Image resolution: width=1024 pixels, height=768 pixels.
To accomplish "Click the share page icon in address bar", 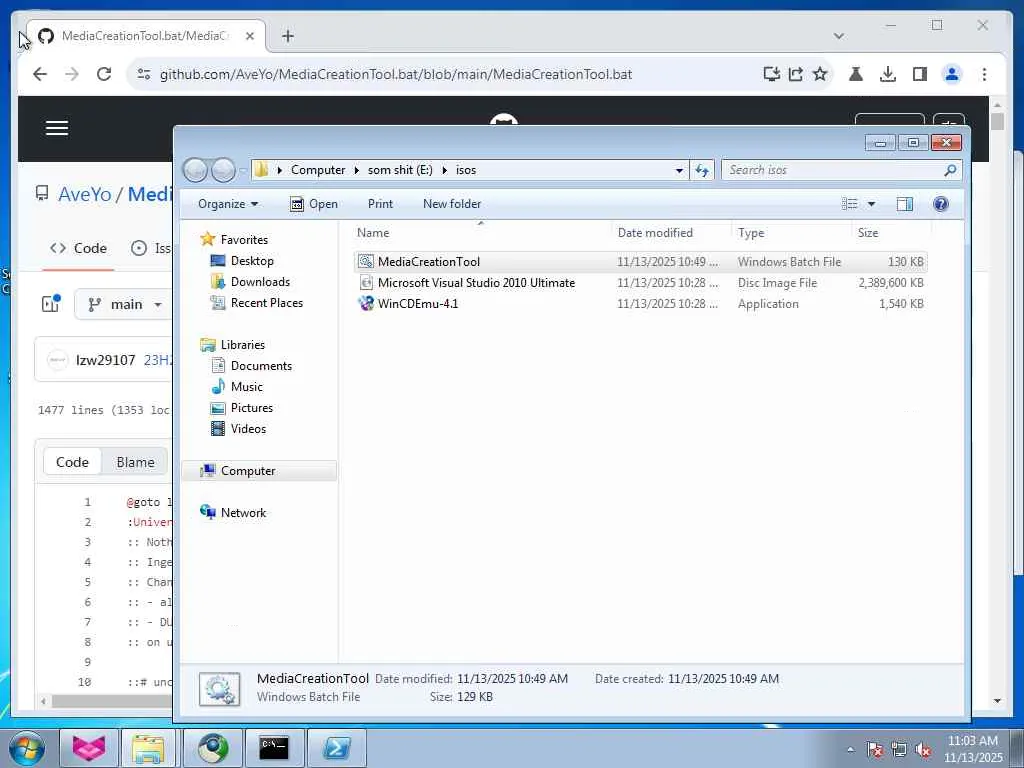I will tap(795, 74).
